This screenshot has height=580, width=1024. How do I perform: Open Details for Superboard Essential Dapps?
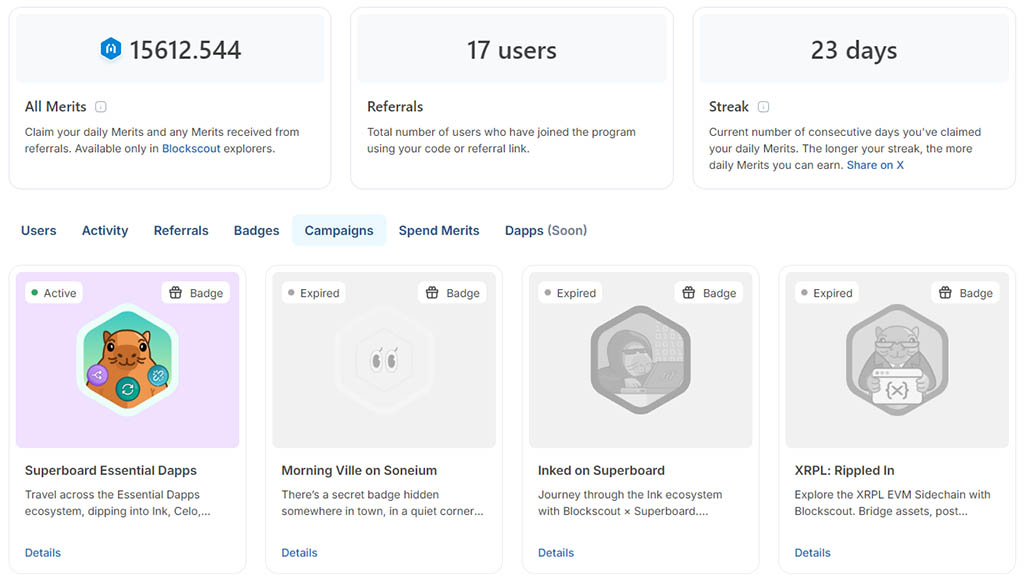click(43, 552)
